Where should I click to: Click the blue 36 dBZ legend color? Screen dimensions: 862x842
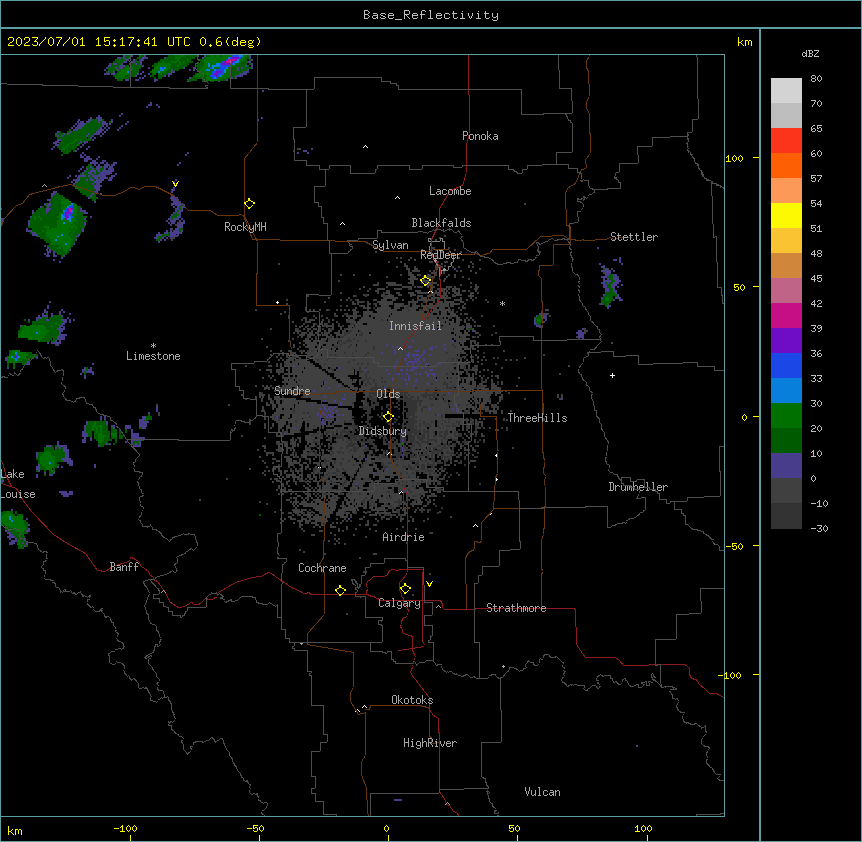tap(786, 365)
